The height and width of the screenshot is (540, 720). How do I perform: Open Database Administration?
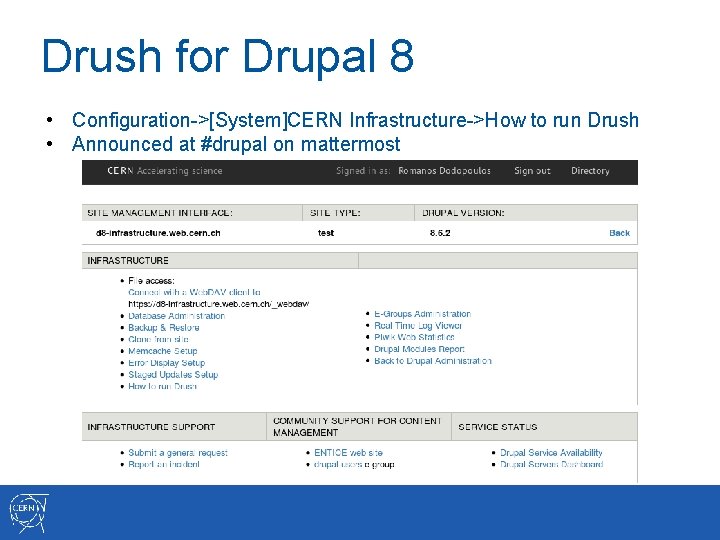tap(176, 316)
